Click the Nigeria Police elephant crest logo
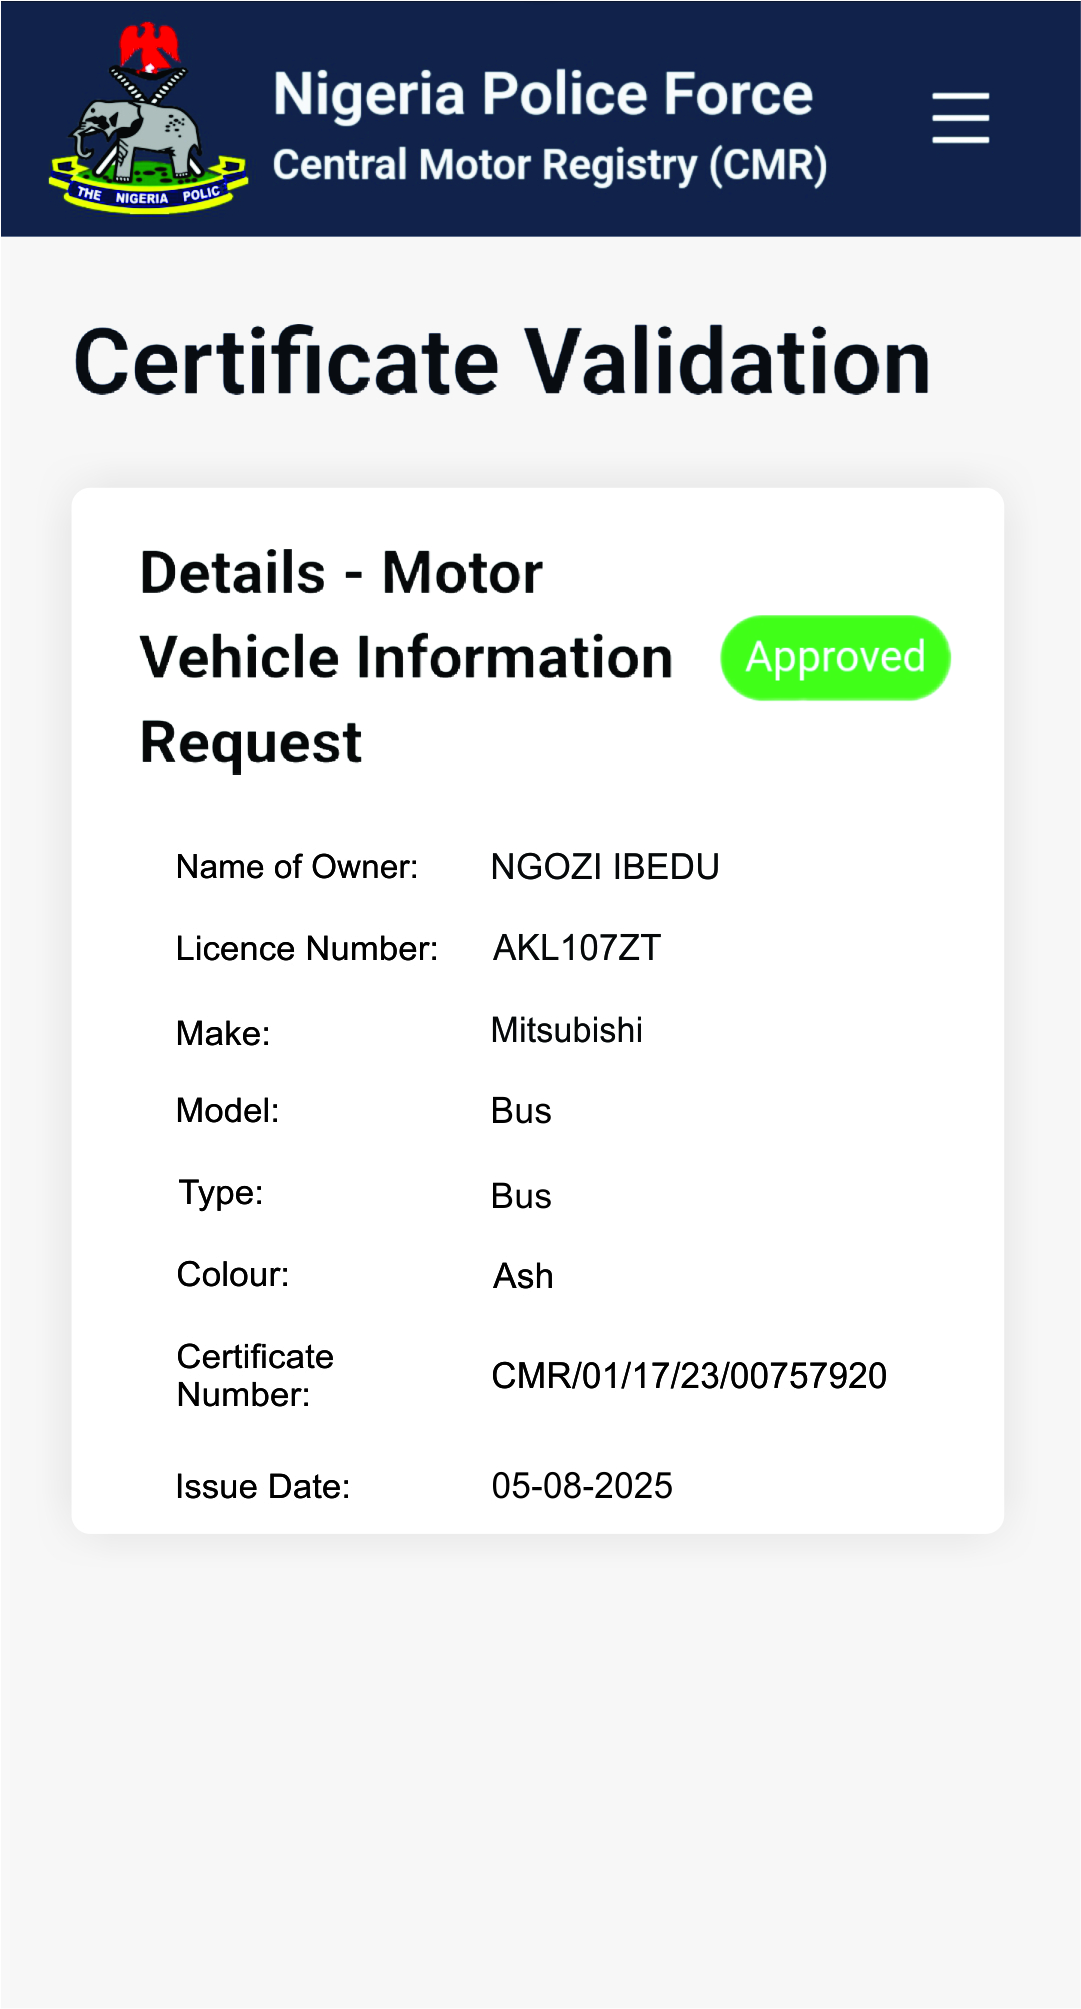The image size is (1081, 2009). point(148,120)
